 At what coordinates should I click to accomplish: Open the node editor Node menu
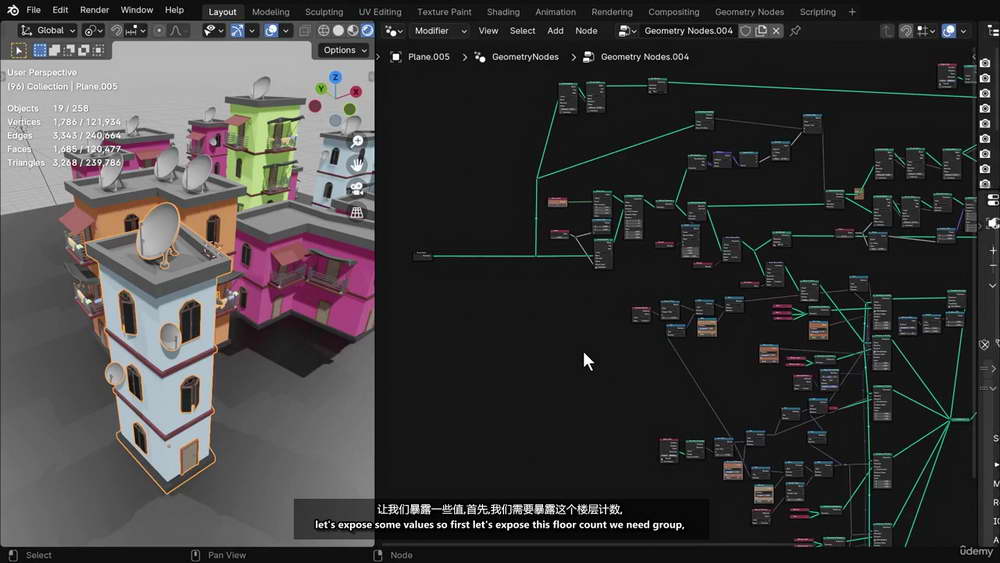tap(586, 31)
